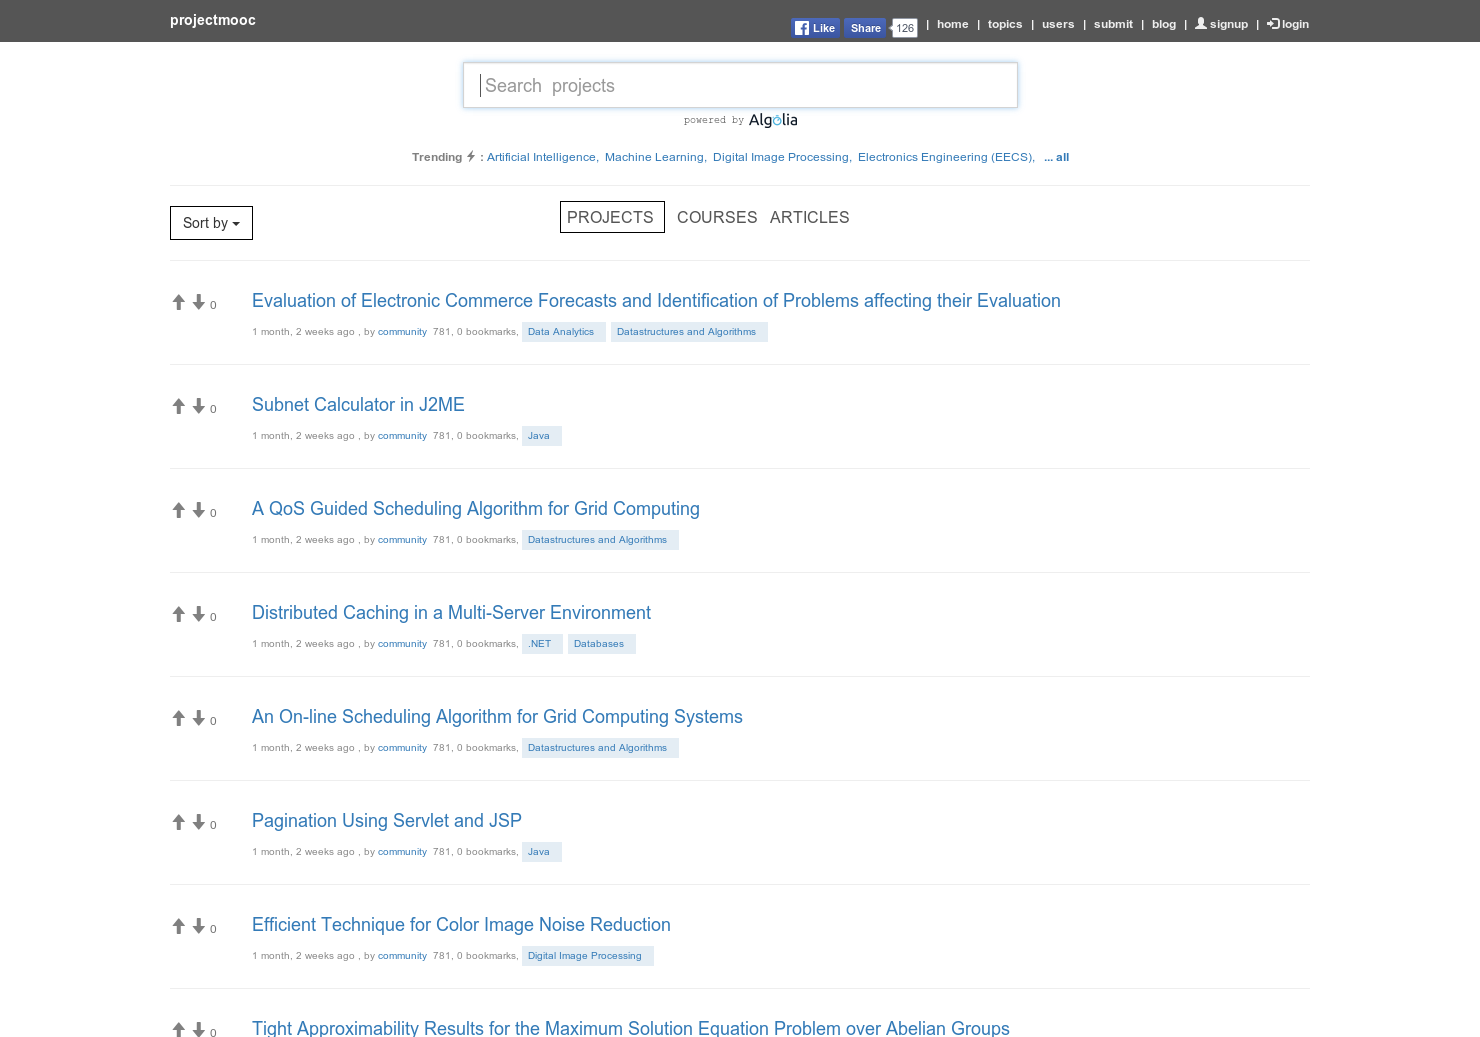Click the login icon in the navbar
This screenshot has height=1037, width=1480.
click(1273, 23)
